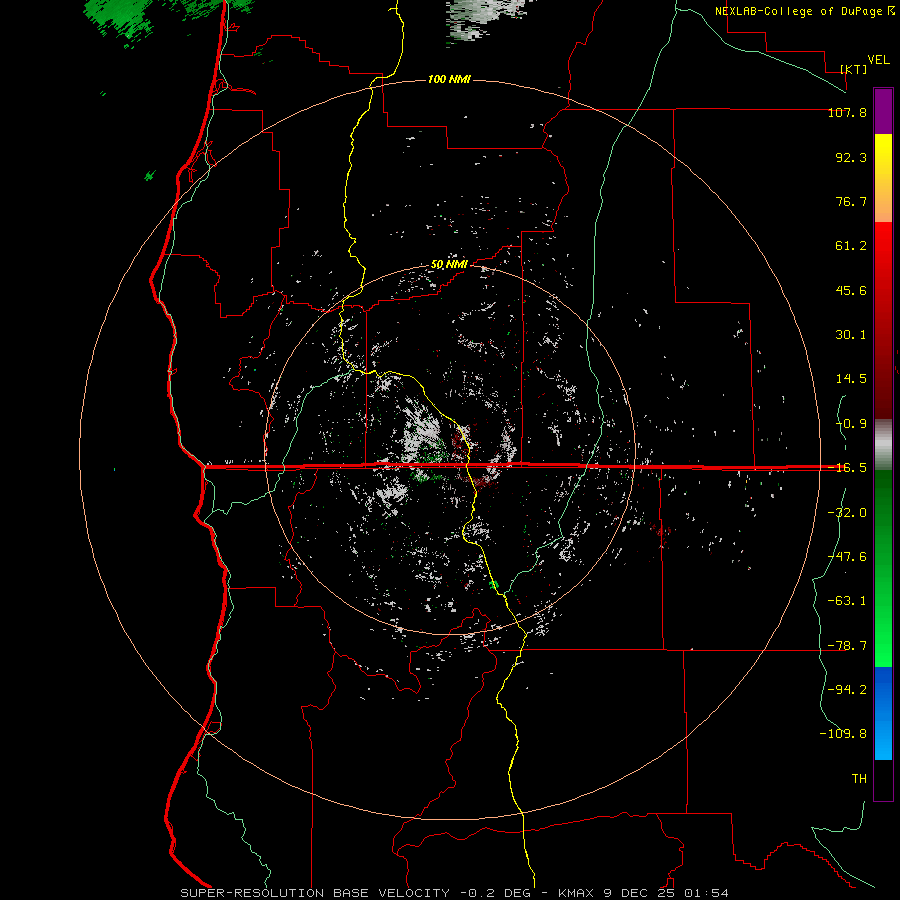This screenshot has height=900, width=900.
Task: Click the TH legend label
Action: coord(859,779)
